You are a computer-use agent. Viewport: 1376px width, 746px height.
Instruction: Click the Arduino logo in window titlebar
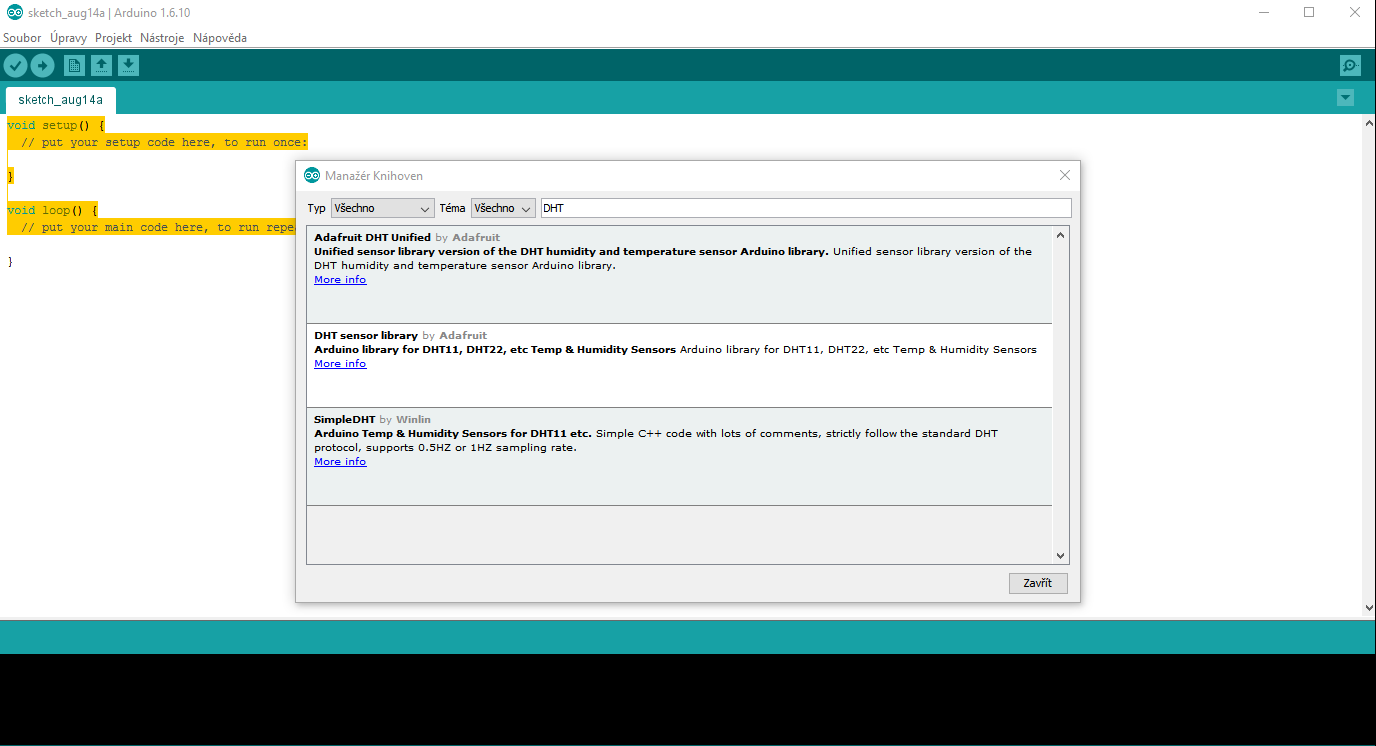13,12
